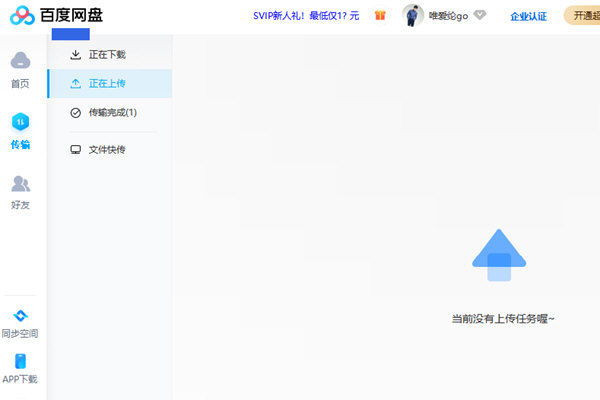Screen dimensions: 600x400
Task: Click the large blue upload arrow illustration
Action: pyautogui.click(x=499, y=255)
